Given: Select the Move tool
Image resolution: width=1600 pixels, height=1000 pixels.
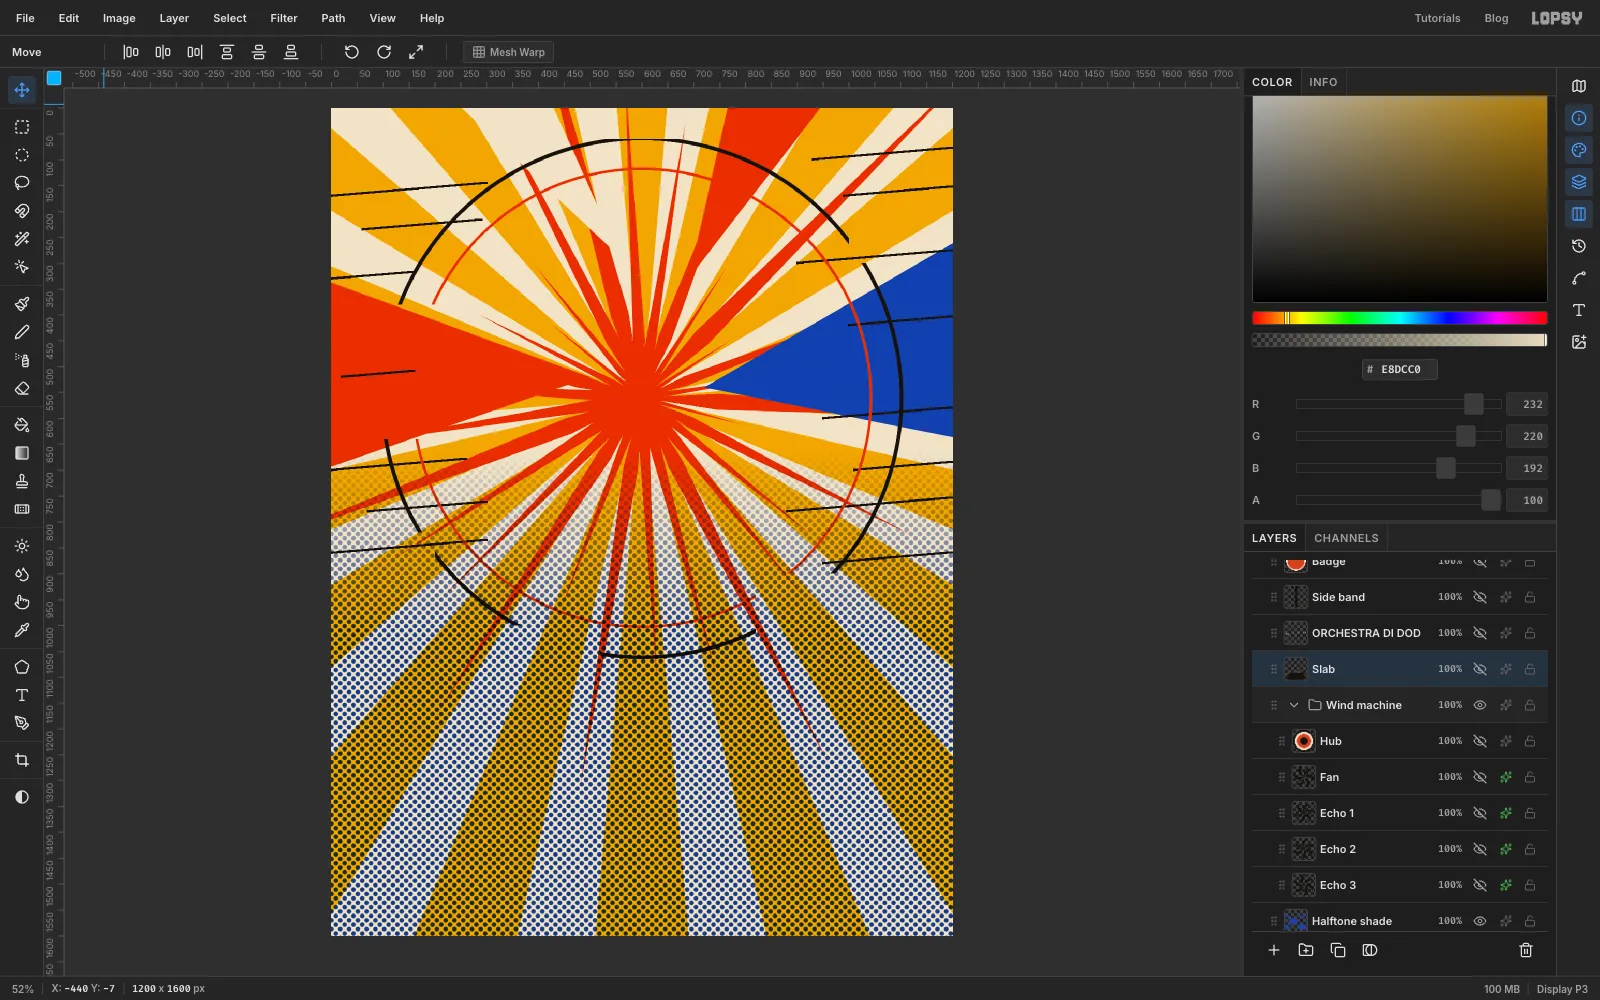Looking at the screenshot, I should coord(22,90).
